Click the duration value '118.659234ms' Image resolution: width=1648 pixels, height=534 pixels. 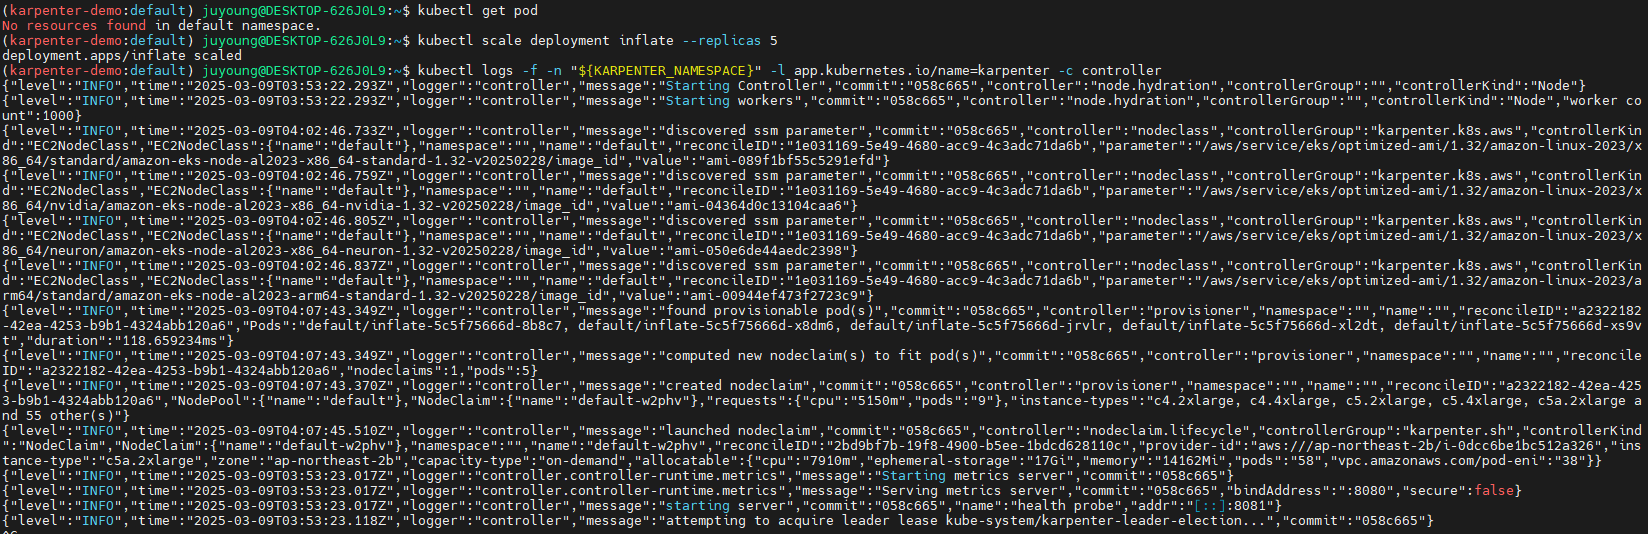(170, 340)
